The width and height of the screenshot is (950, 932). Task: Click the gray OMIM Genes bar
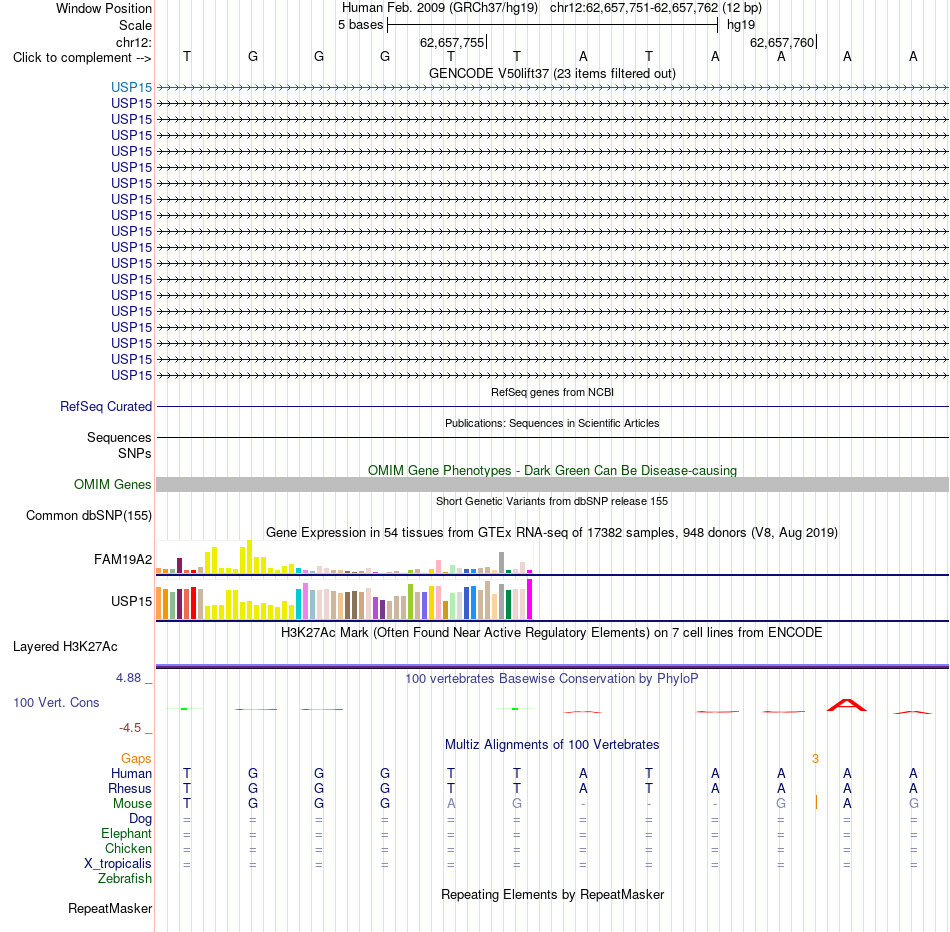click(552, 484)
